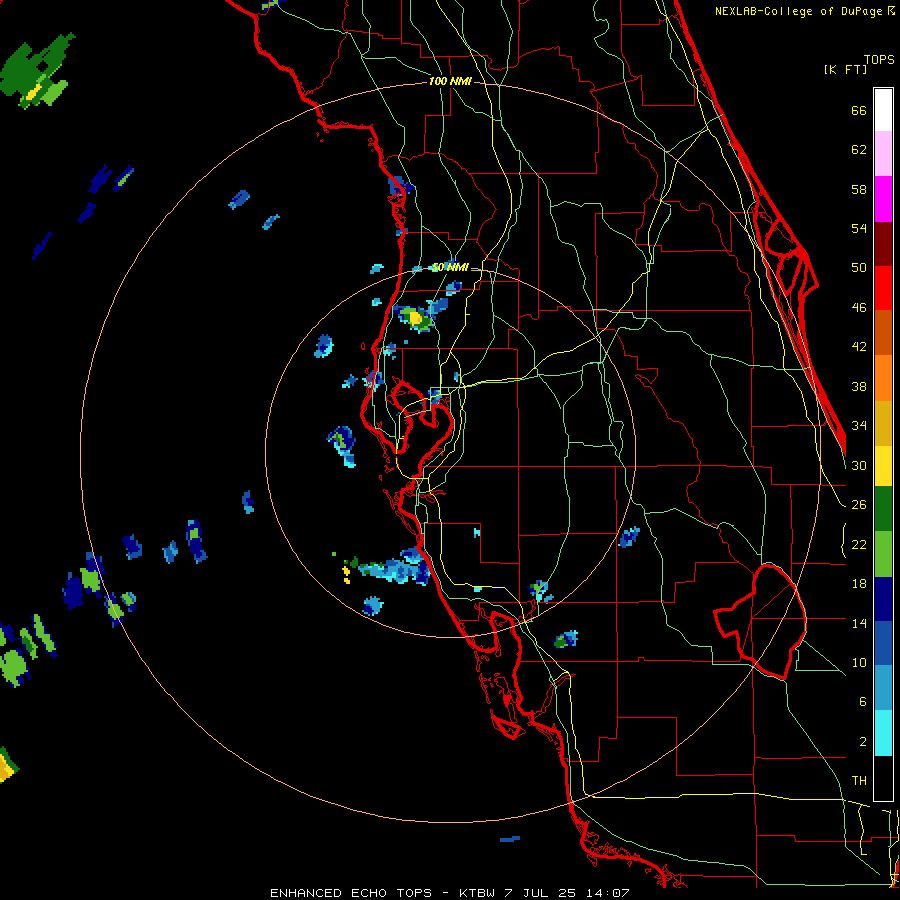900x900 pixels.
Task: Click the legend value 42
Action: [859, 346]
